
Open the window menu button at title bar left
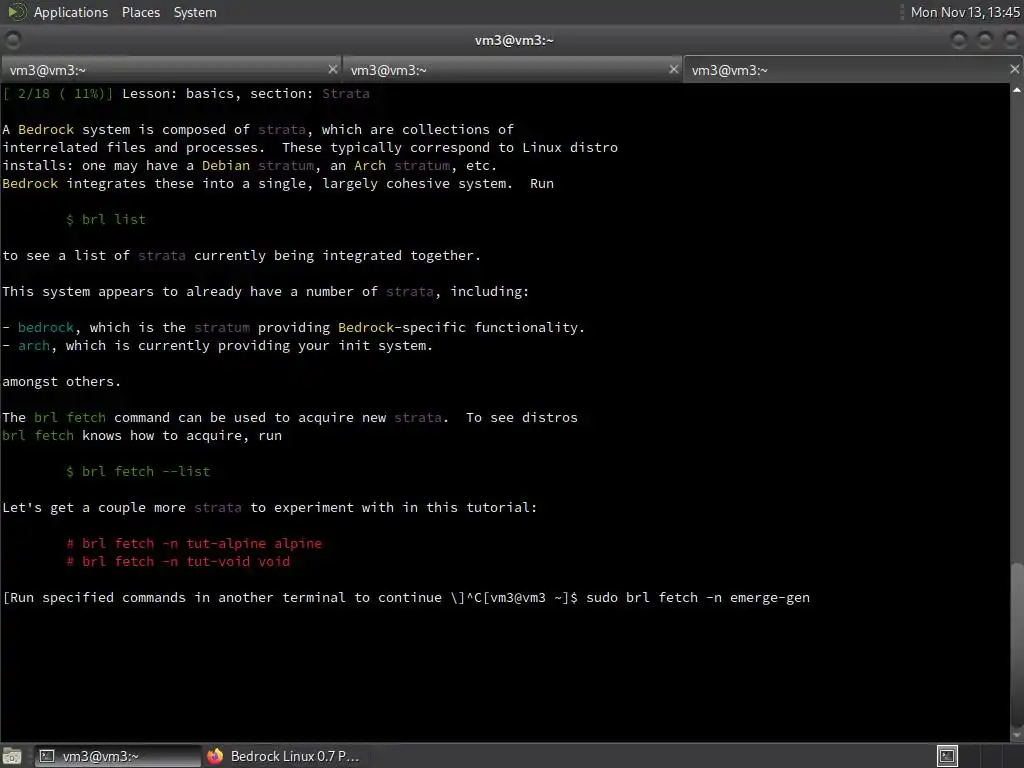tap(13, 40)
